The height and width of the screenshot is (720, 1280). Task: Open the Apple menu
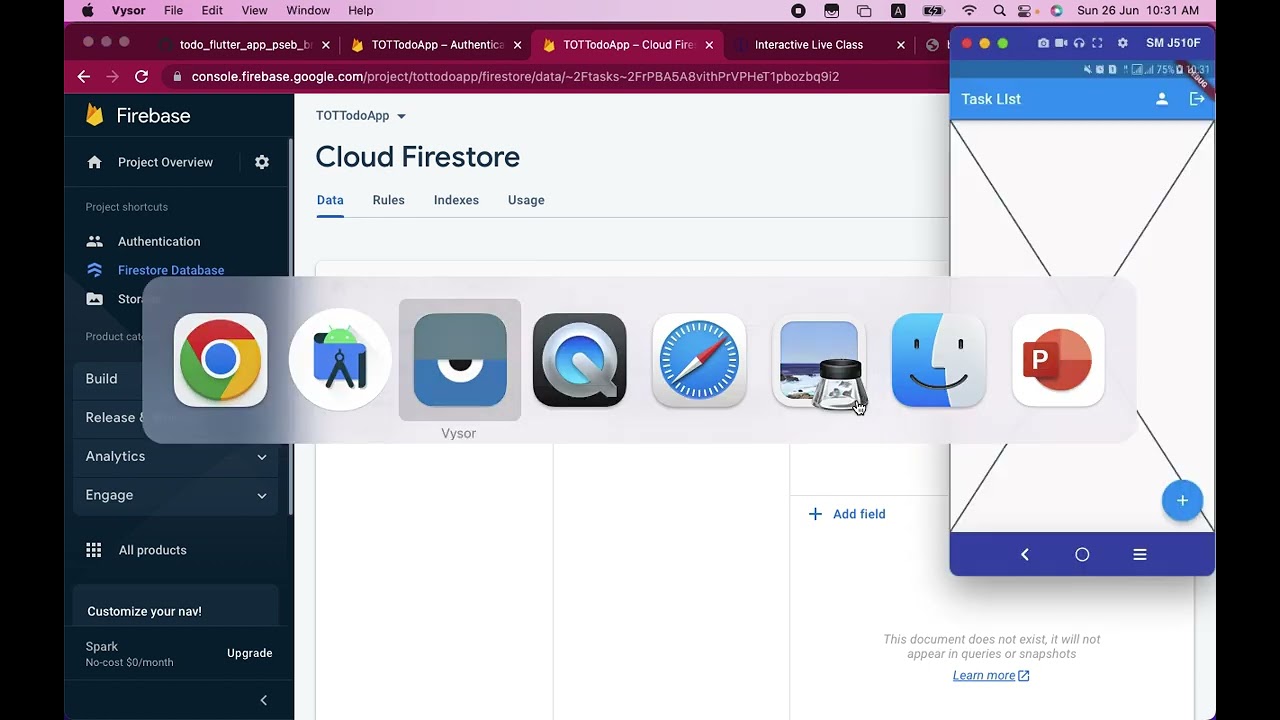coord(87,10)
